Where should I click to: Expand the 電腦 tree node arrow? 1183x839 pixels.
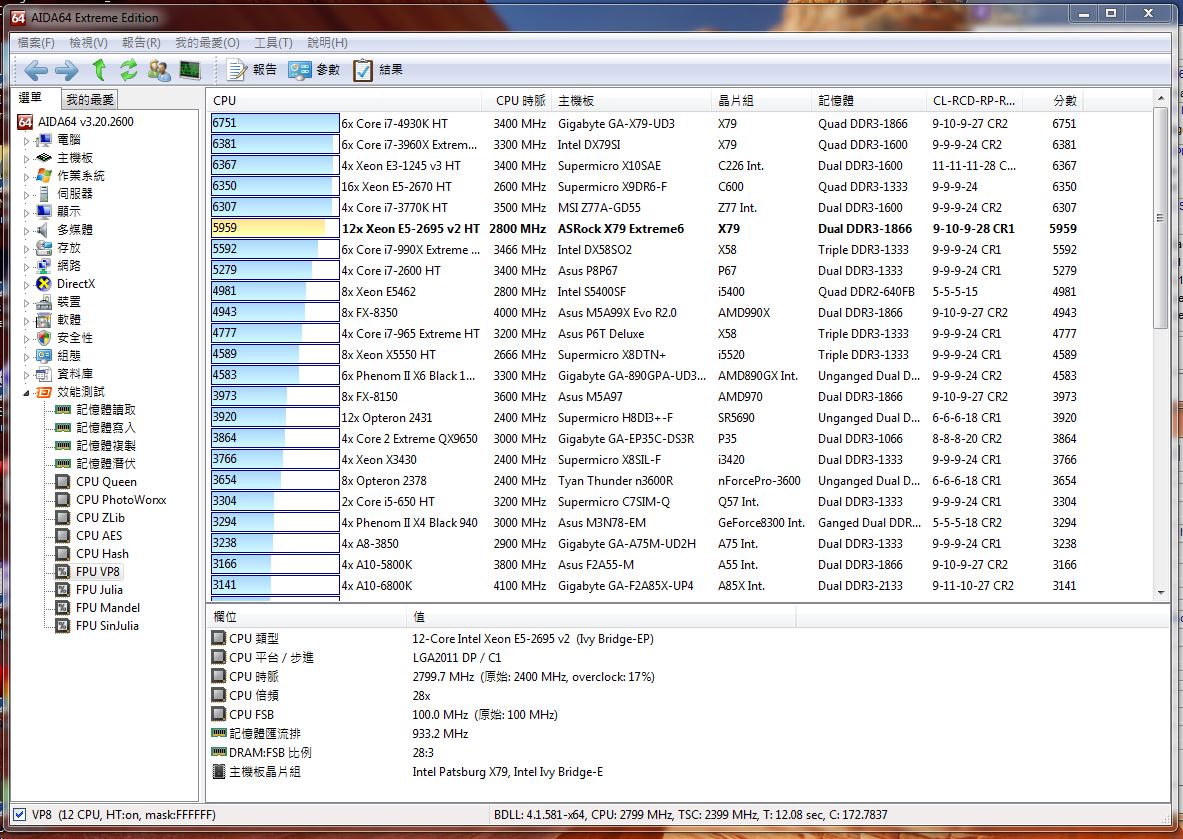coord(26,140)
